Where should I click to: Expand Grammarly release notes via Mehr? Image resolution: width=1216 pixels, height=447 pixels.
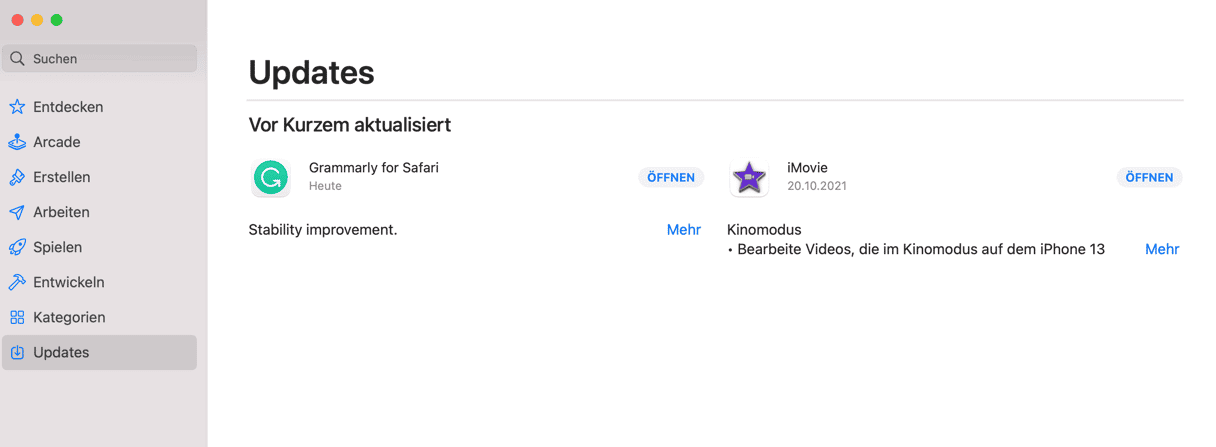(684, 230)
